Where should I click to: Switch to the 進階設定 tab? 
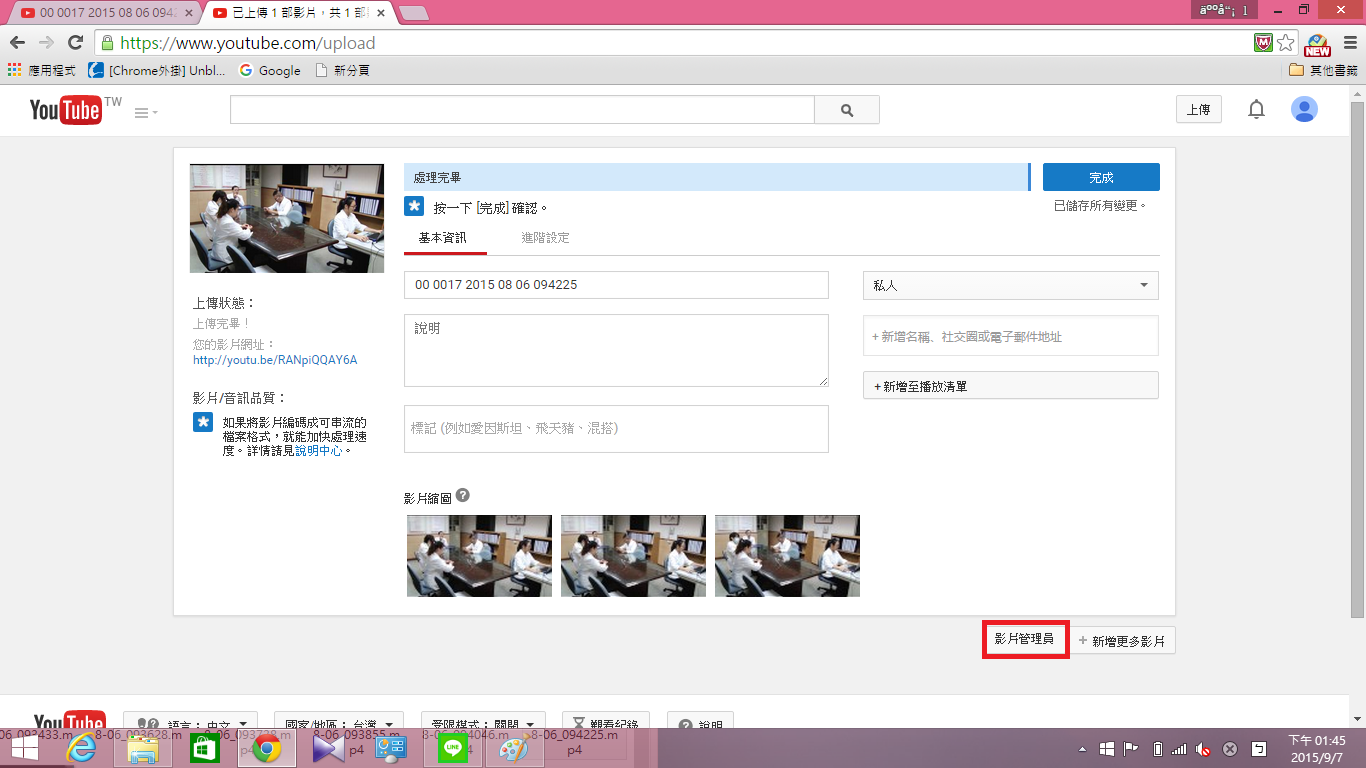click(x=545, y=238)
